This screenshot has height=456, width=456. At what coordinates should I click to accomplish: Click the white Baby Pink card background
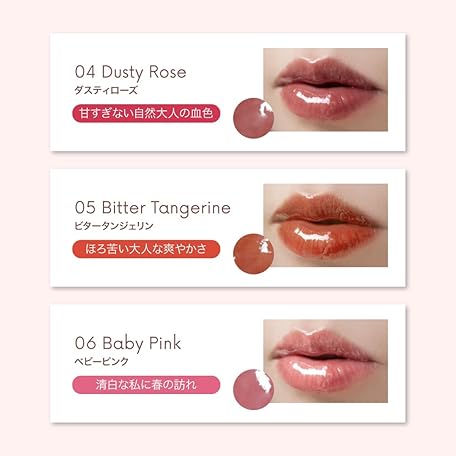point(160,408)
